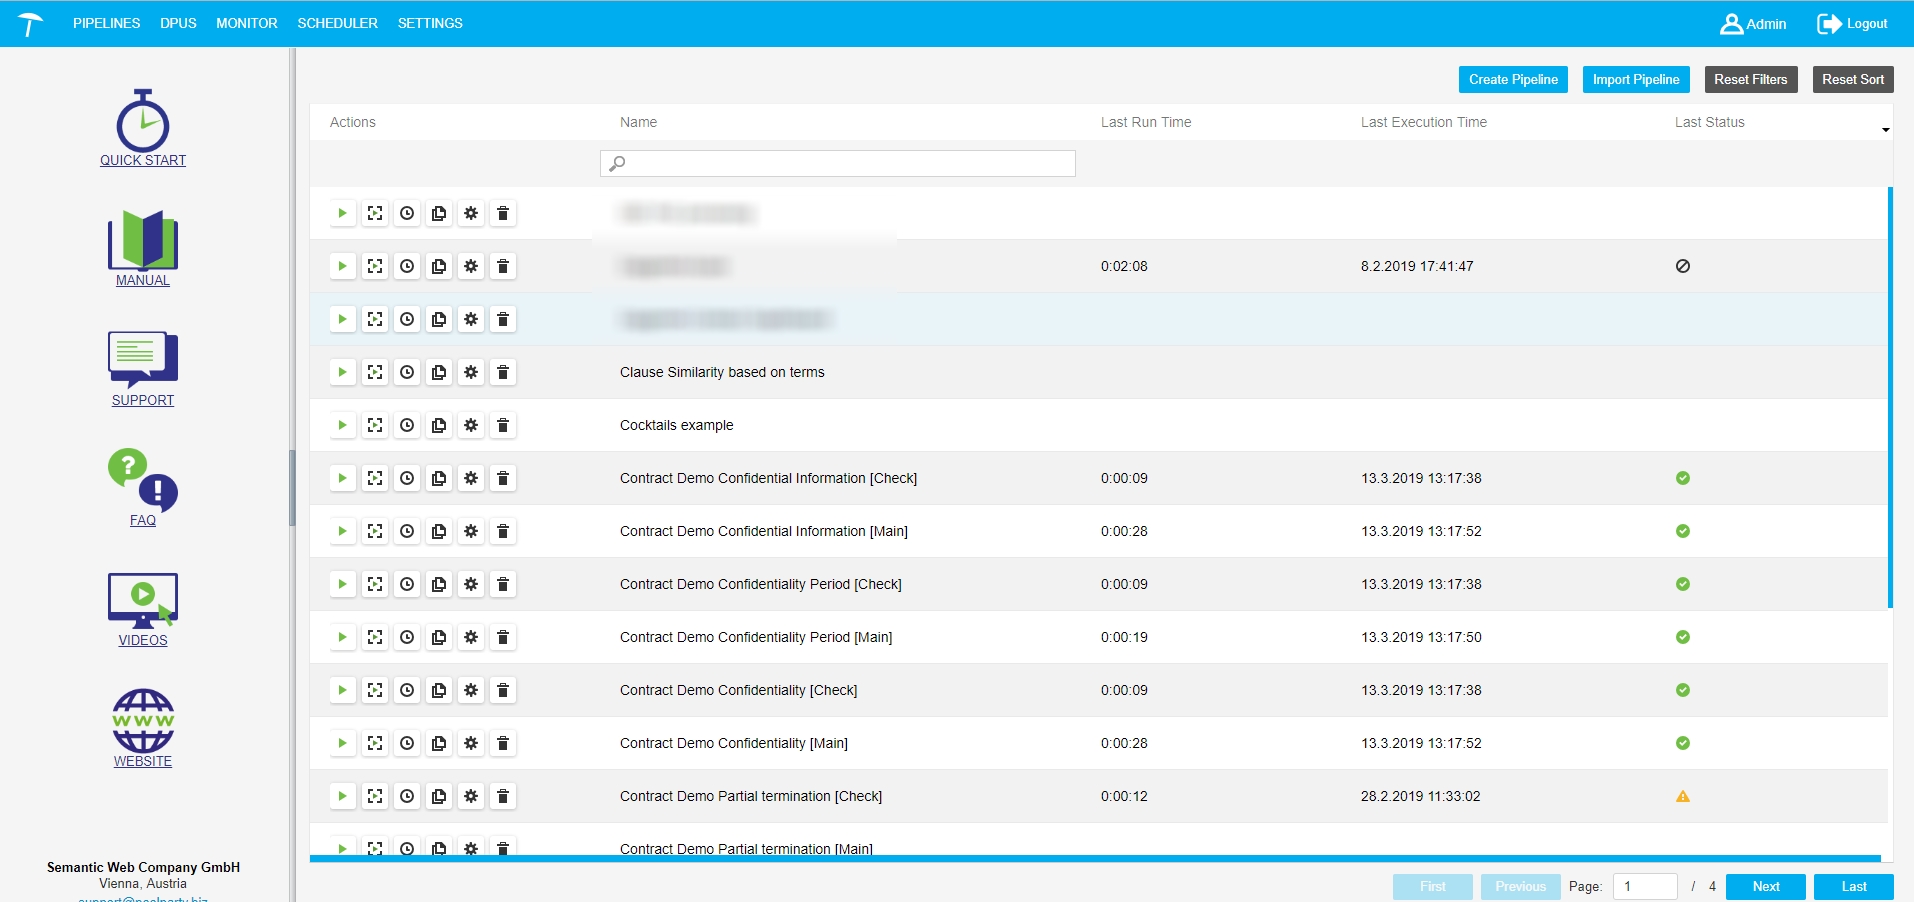Open the sort dropdown near Last Status header

tap(1886, 128)
